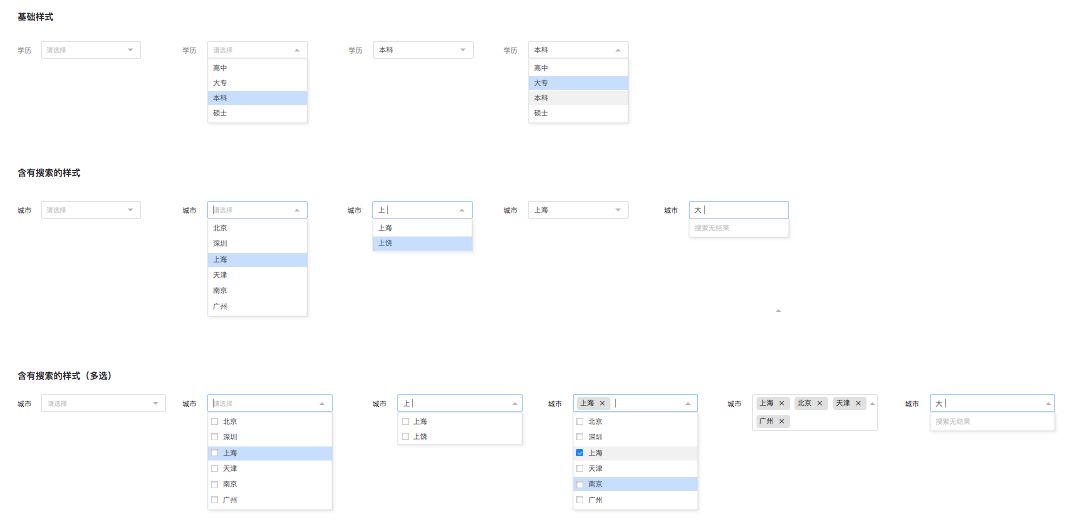Open the first 学历 请选择 dropdown

91,50
